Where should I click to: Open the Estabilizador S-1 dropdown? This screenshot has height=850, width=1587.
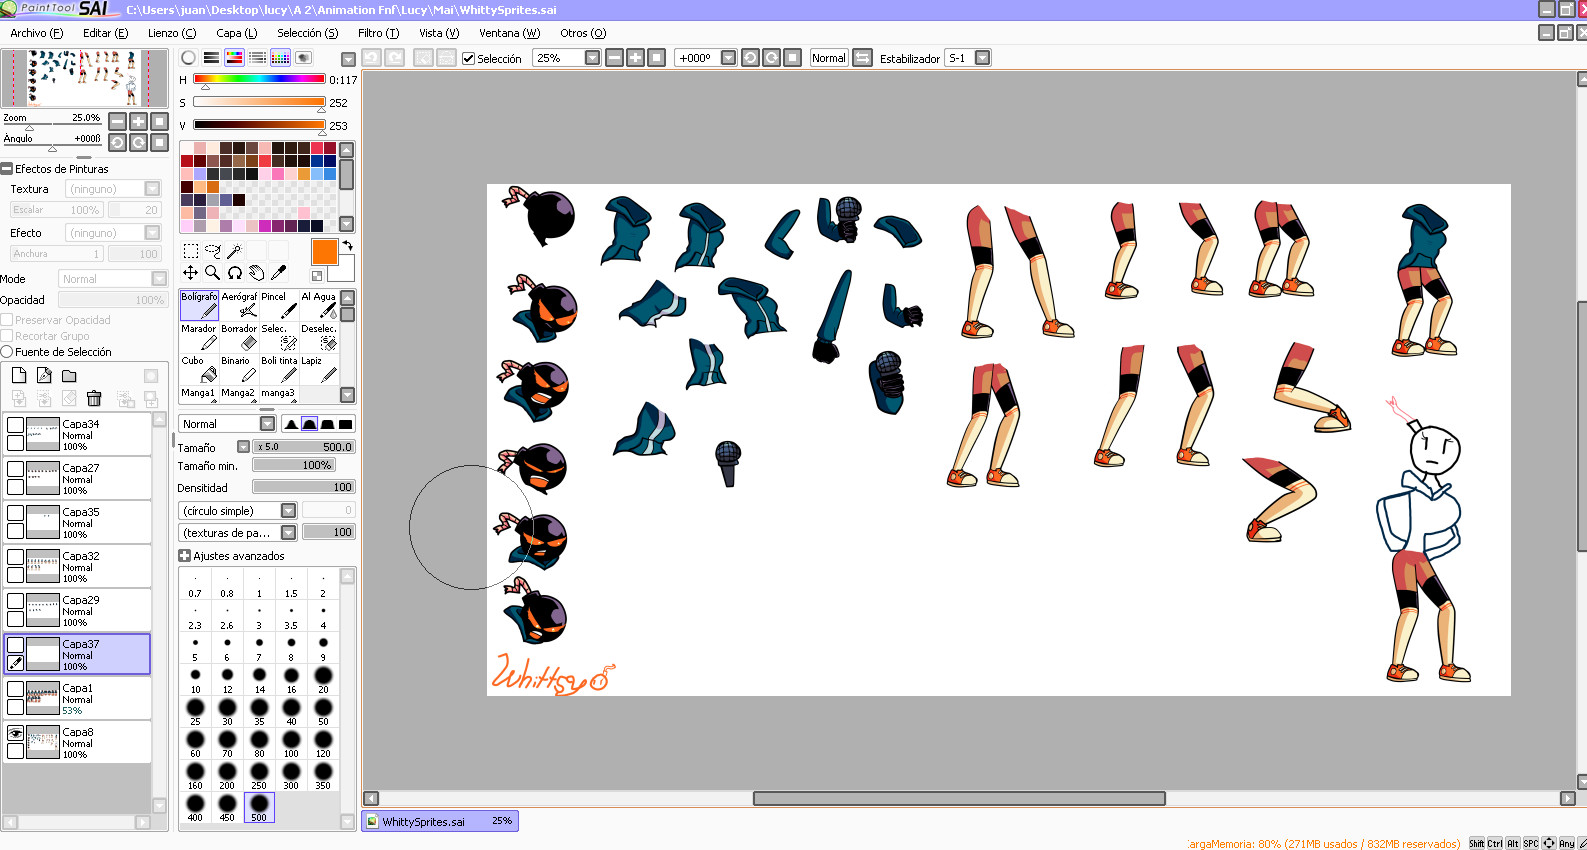[x=982, y=58]
